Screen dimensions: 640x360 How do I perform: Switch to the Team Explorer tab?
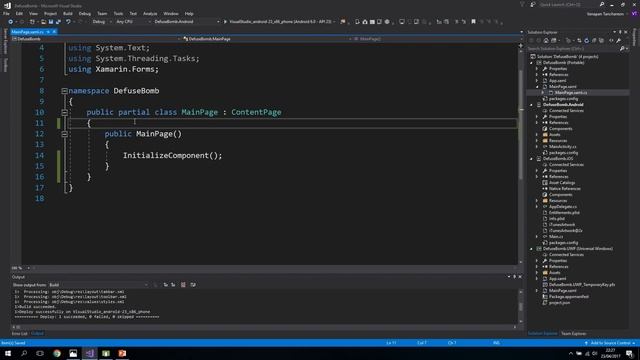click(x=573, y=333)
